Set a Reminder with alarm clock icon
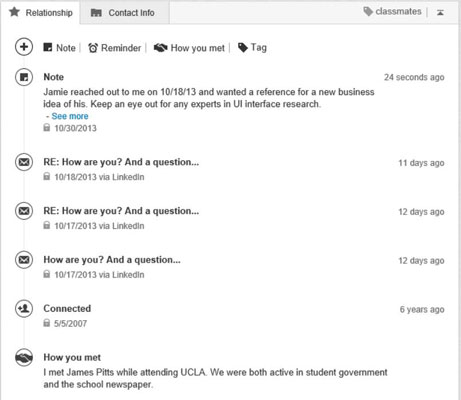 [x=115, y=48]
